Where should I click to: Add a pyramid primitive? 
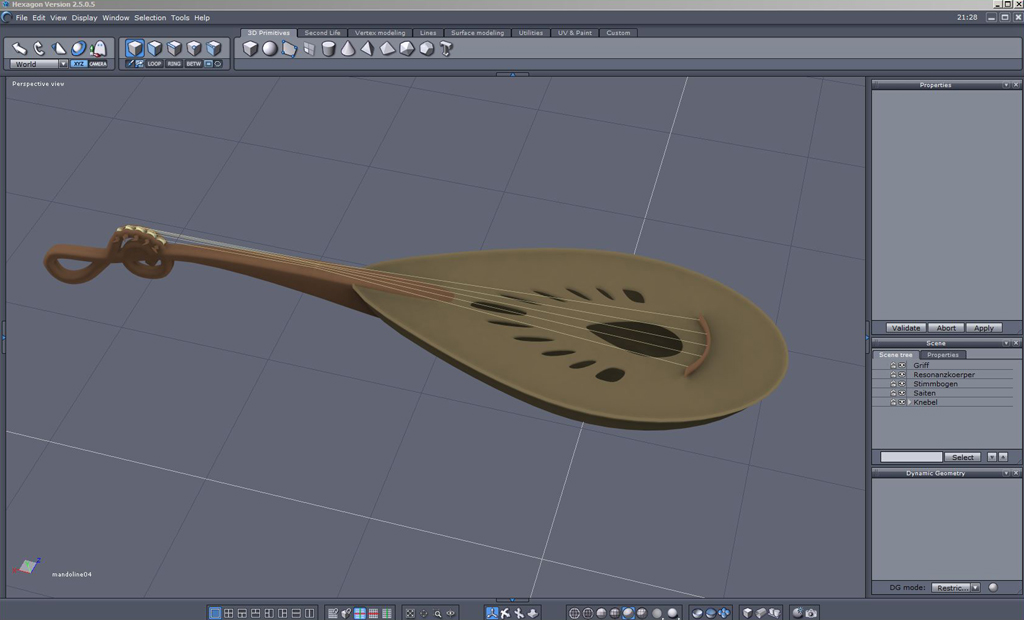(x=368, y=48)
